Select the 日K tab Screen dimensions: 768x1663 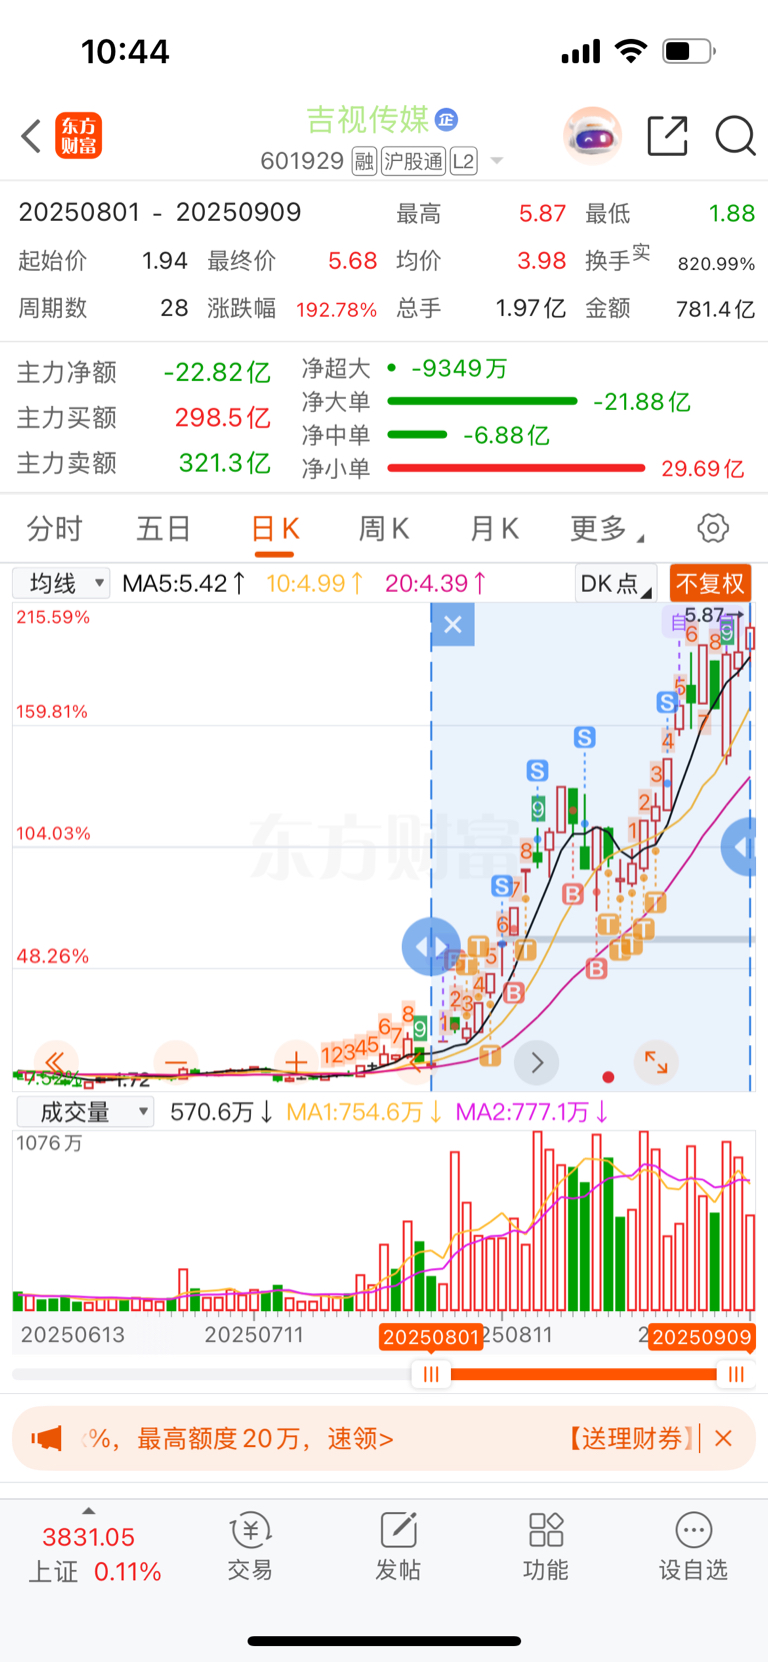[275, 528]
